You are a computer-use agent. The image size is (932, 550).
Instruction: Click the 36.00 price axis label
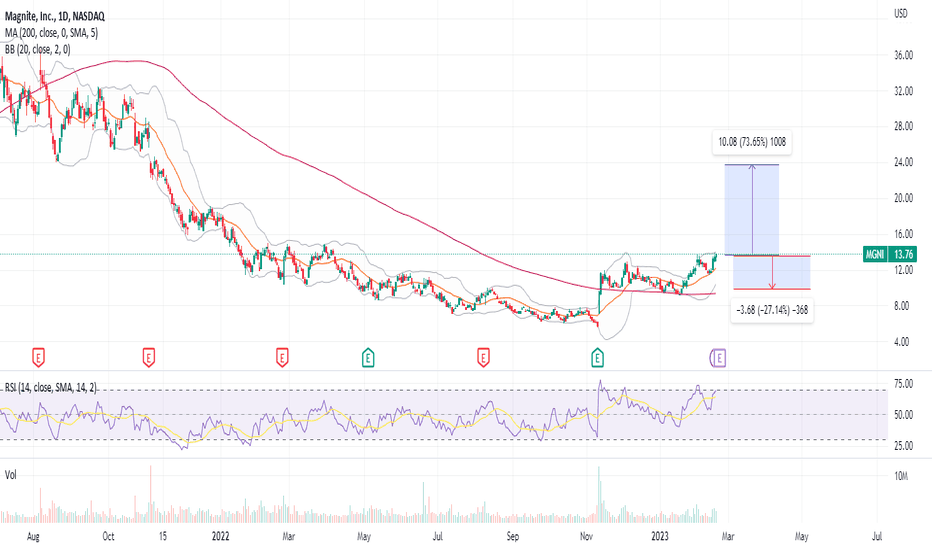(903, 55)
